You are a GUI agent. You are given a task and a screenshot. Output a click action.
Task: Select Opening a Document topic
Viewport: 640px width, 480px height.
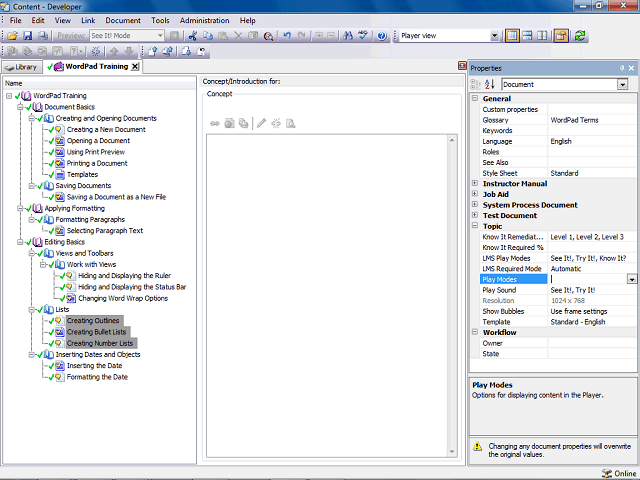[x=98, y=140]
